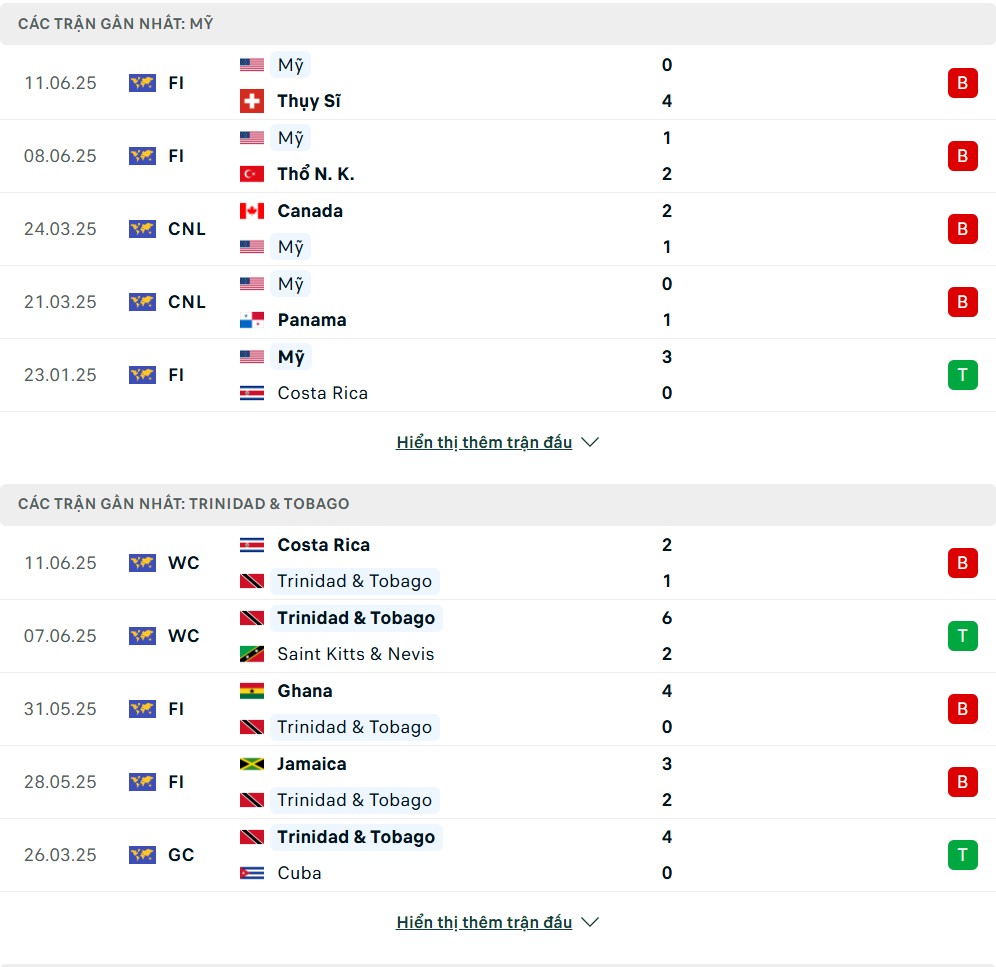This screenshot has height=967, width=996.
Task: Click green T badge for Trinidad & Tobago vs Cuba
Action: [x=962, y=855]
